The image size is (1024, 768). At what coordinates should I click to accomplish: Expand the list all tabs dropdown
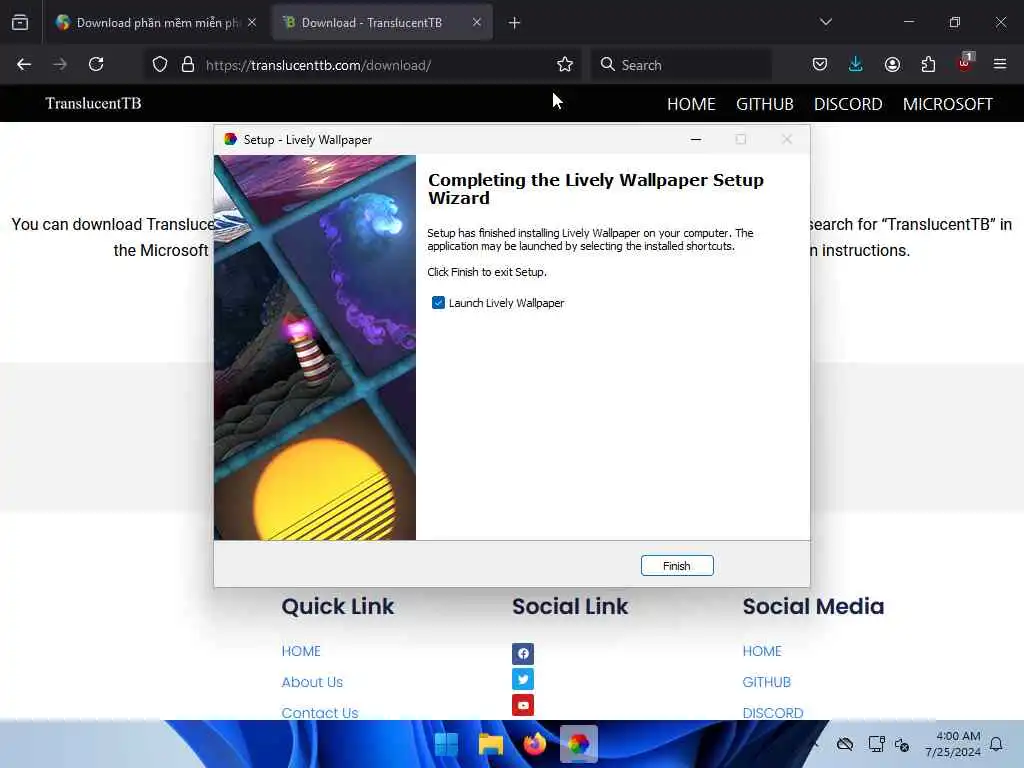(826, 22)
